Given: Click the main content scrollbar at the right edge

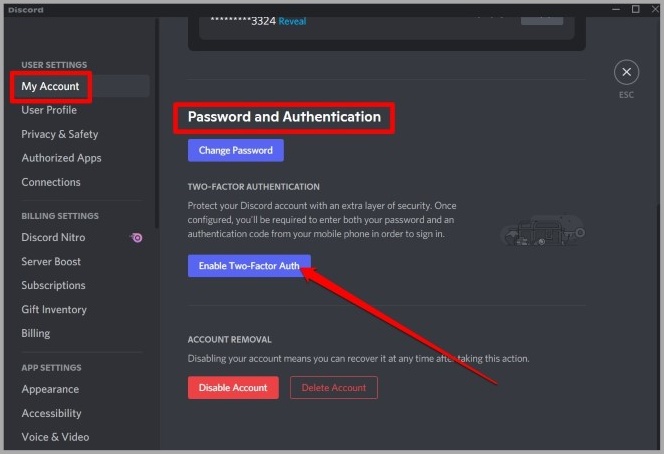Looking at the screenshot, I should (658, 326).
